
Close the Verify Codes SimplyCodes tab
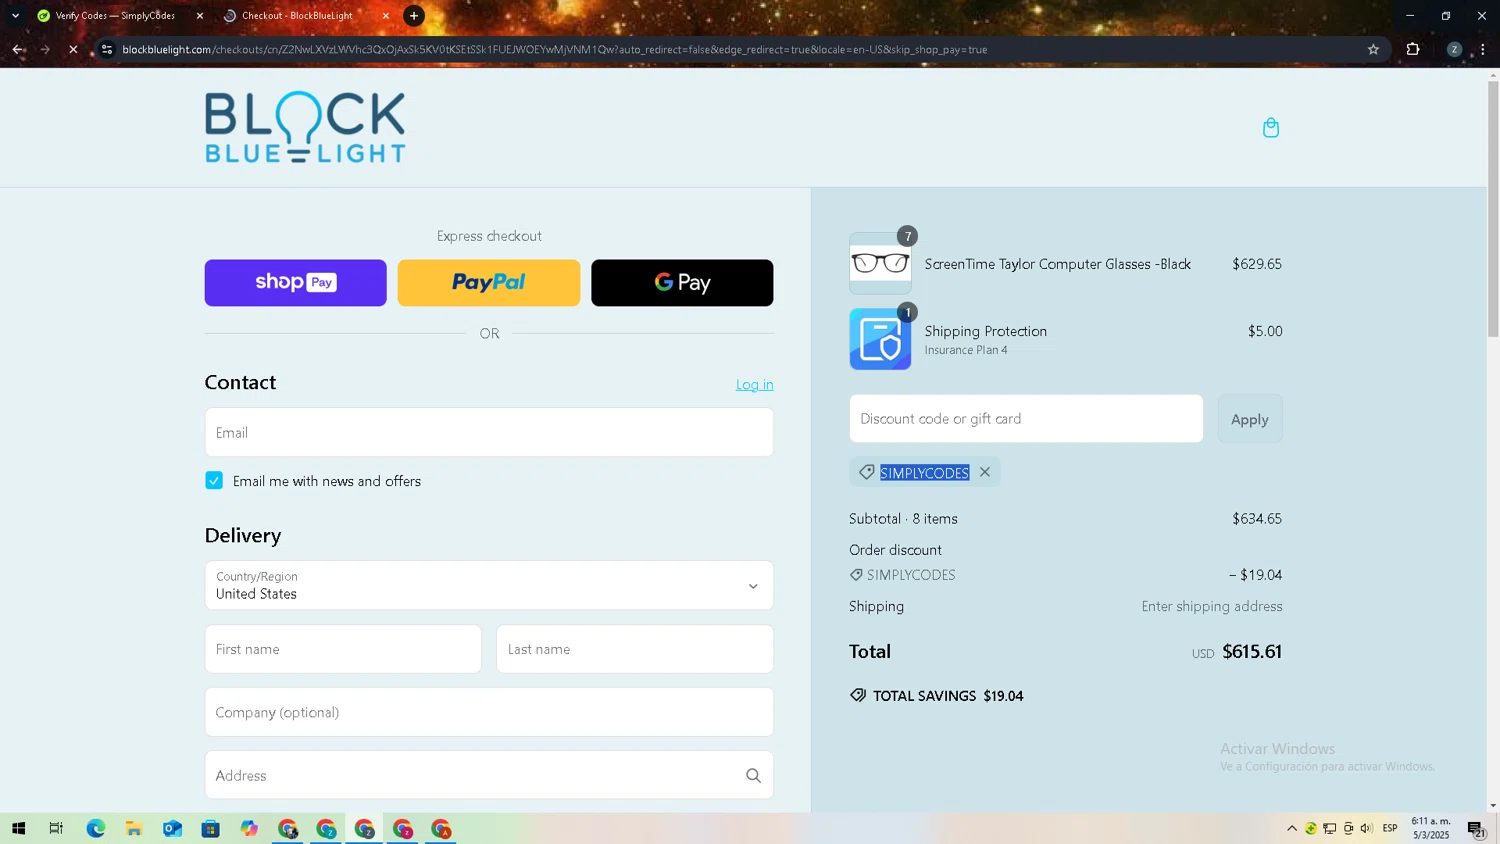click(x=200, y=16)
